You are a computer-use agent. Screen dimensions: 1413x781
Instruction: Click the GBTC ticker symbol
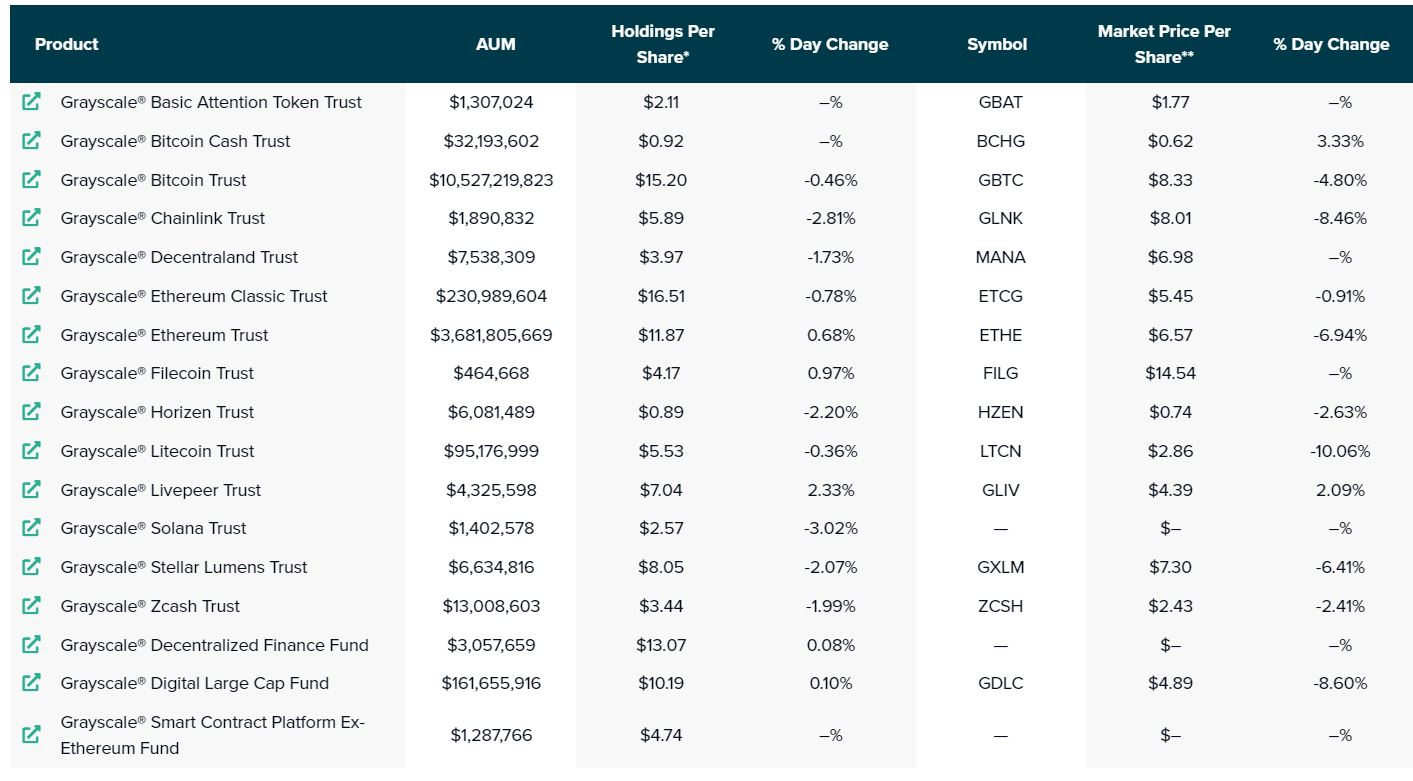point(1000,180)
